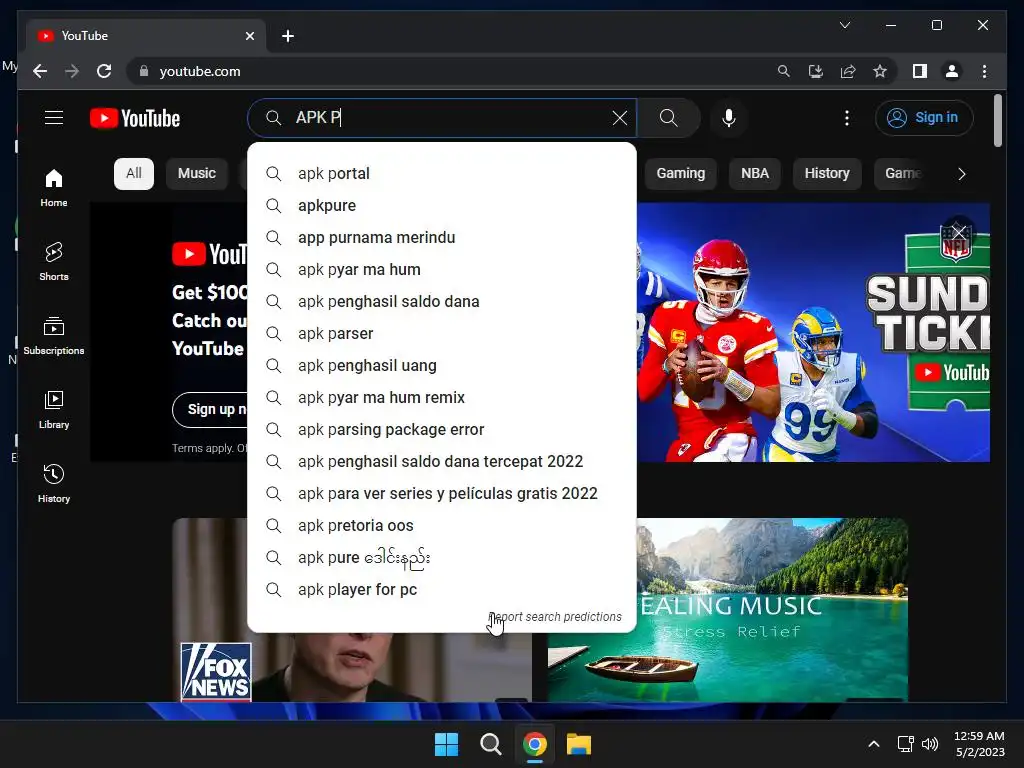1024x768 pixels.
Task: Open File Explorer from the taskbar
Action: (579, 744)
